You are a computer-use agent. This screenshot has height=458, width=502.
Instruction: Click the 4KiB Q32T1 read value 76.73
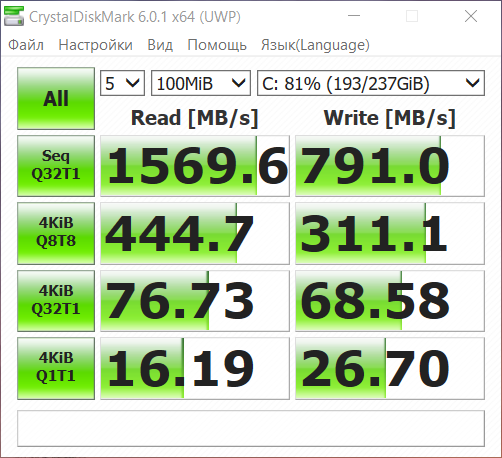point(195,301)
